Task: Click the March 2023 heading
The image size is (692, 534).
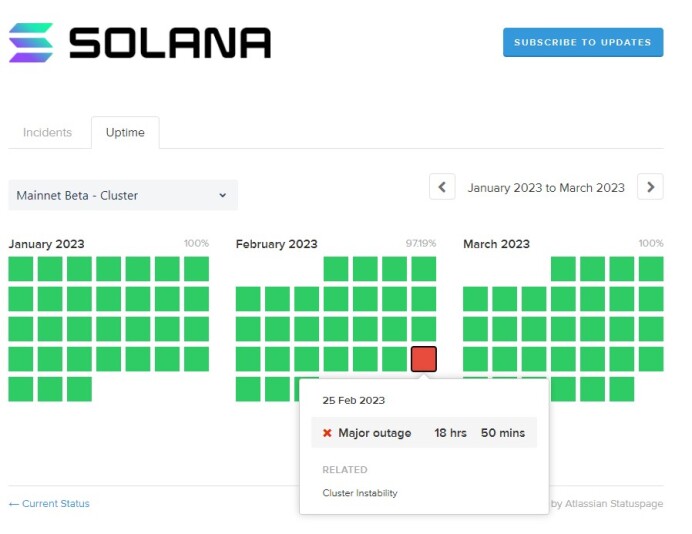Action: tap(496, 244)
